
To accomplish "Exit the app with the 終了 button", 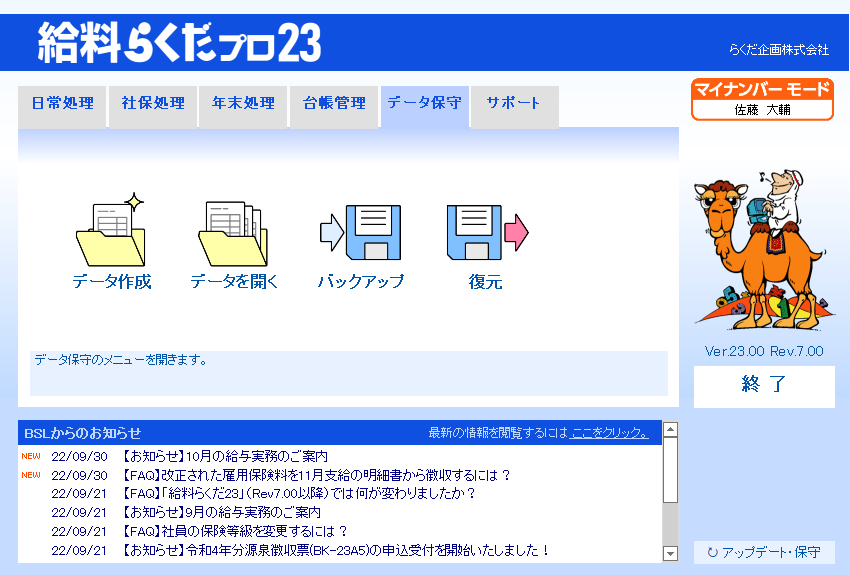I will [x=764, y=386].
